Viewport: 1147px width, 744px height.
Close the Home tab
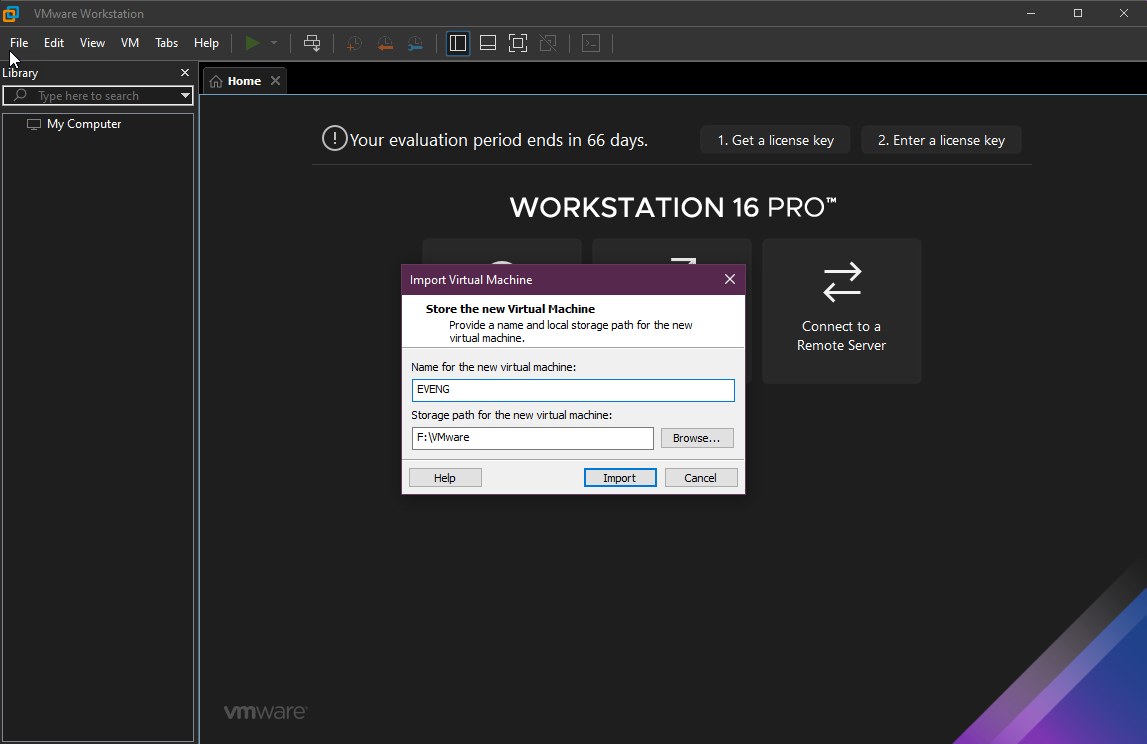[276, 81]
